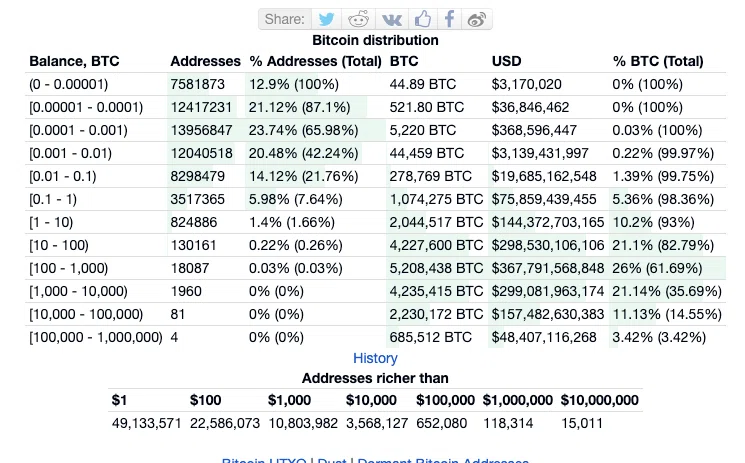Click the '5.98% (7.64%)' cell
Image resolution: width=745 pixels, height=463 pixels.
coord(296,199)
